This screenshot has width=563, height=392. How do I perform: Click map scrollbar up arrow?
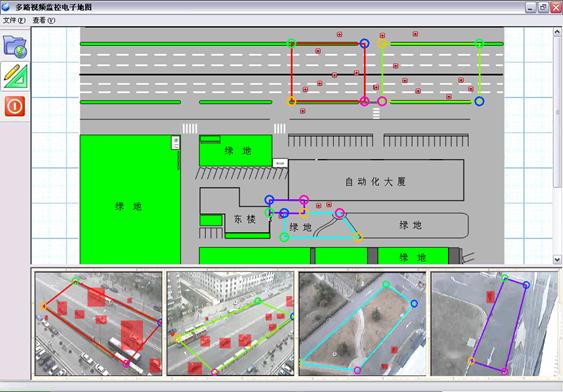[x=557, y=32]
